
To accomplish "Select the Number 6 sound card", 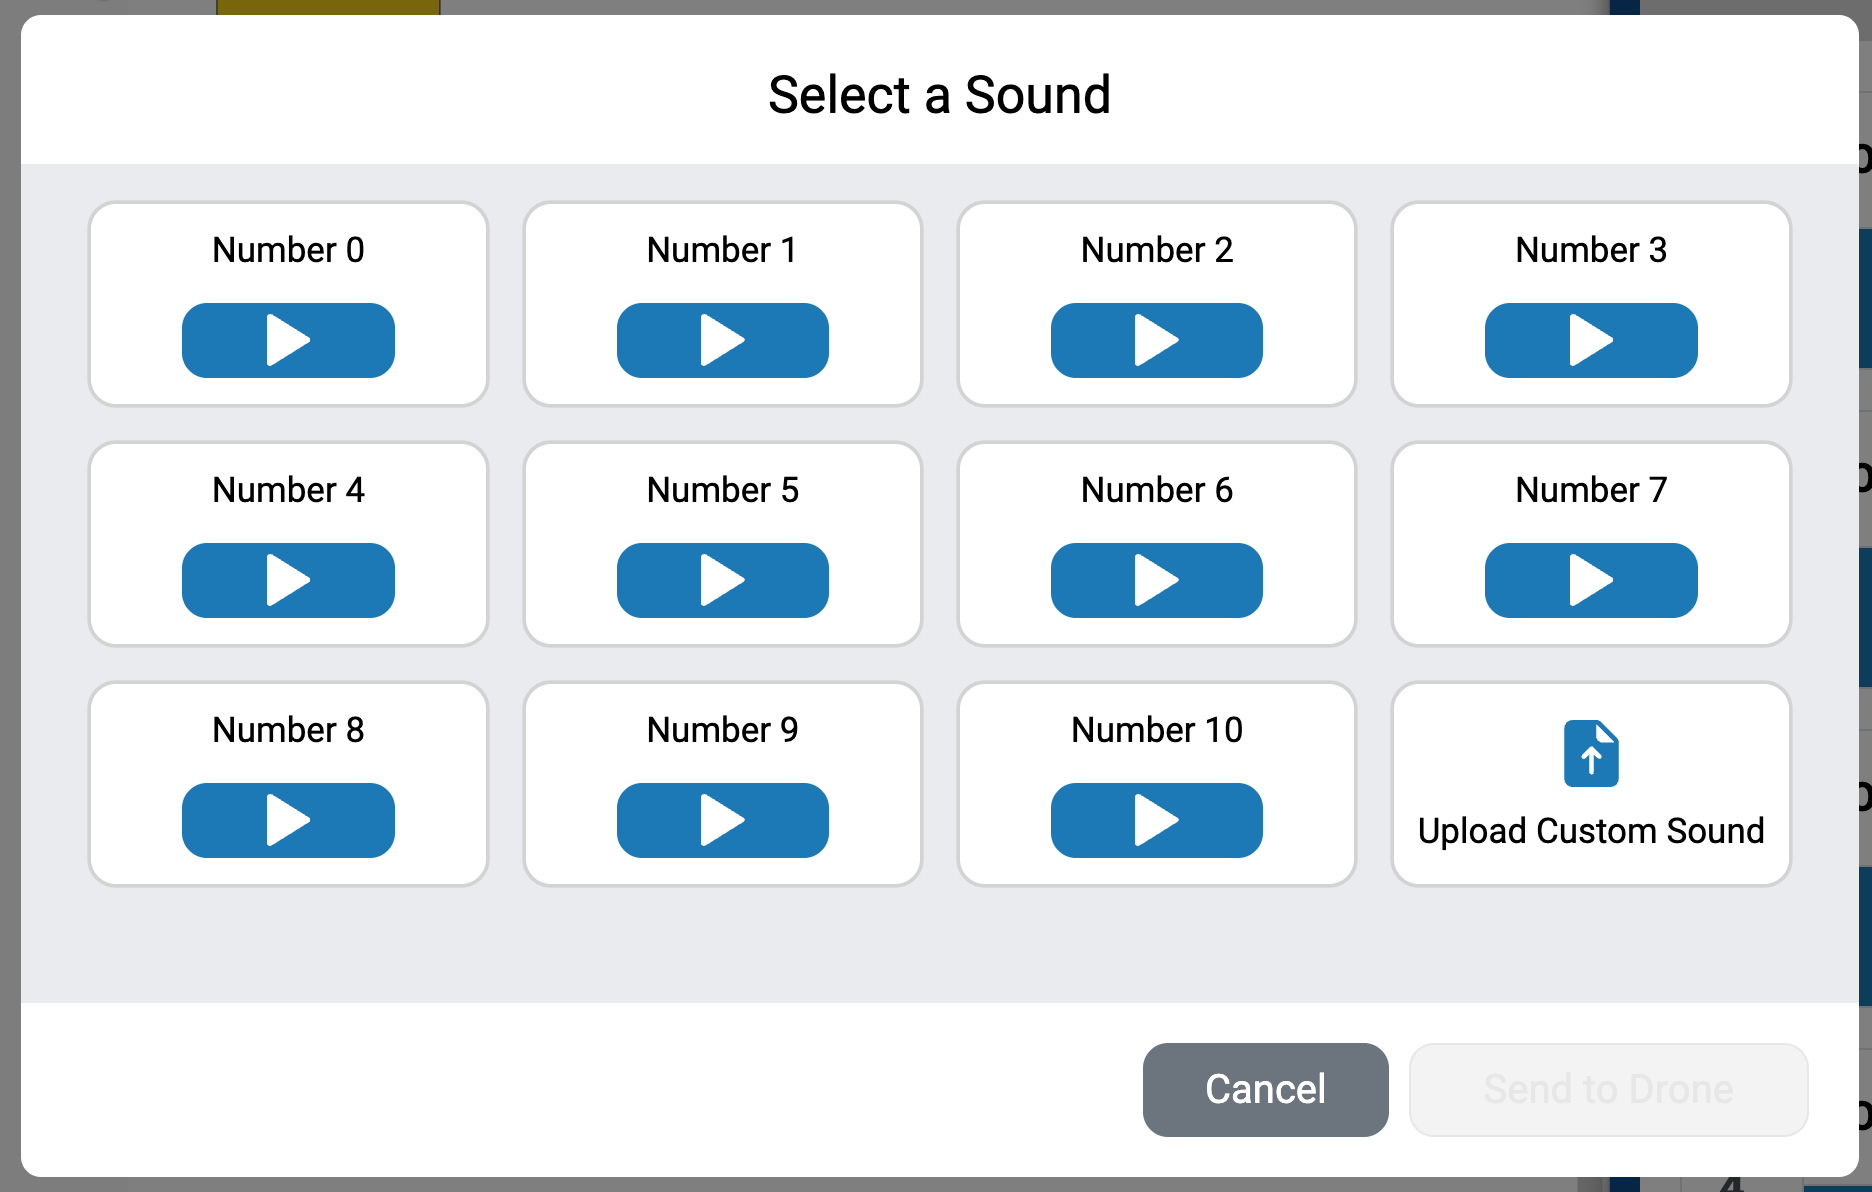I will click(x=1157, y=489).
